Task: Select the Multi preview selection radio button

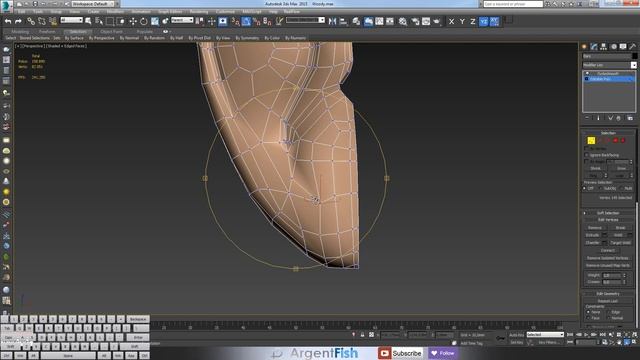Action: [x=621, y=189]
